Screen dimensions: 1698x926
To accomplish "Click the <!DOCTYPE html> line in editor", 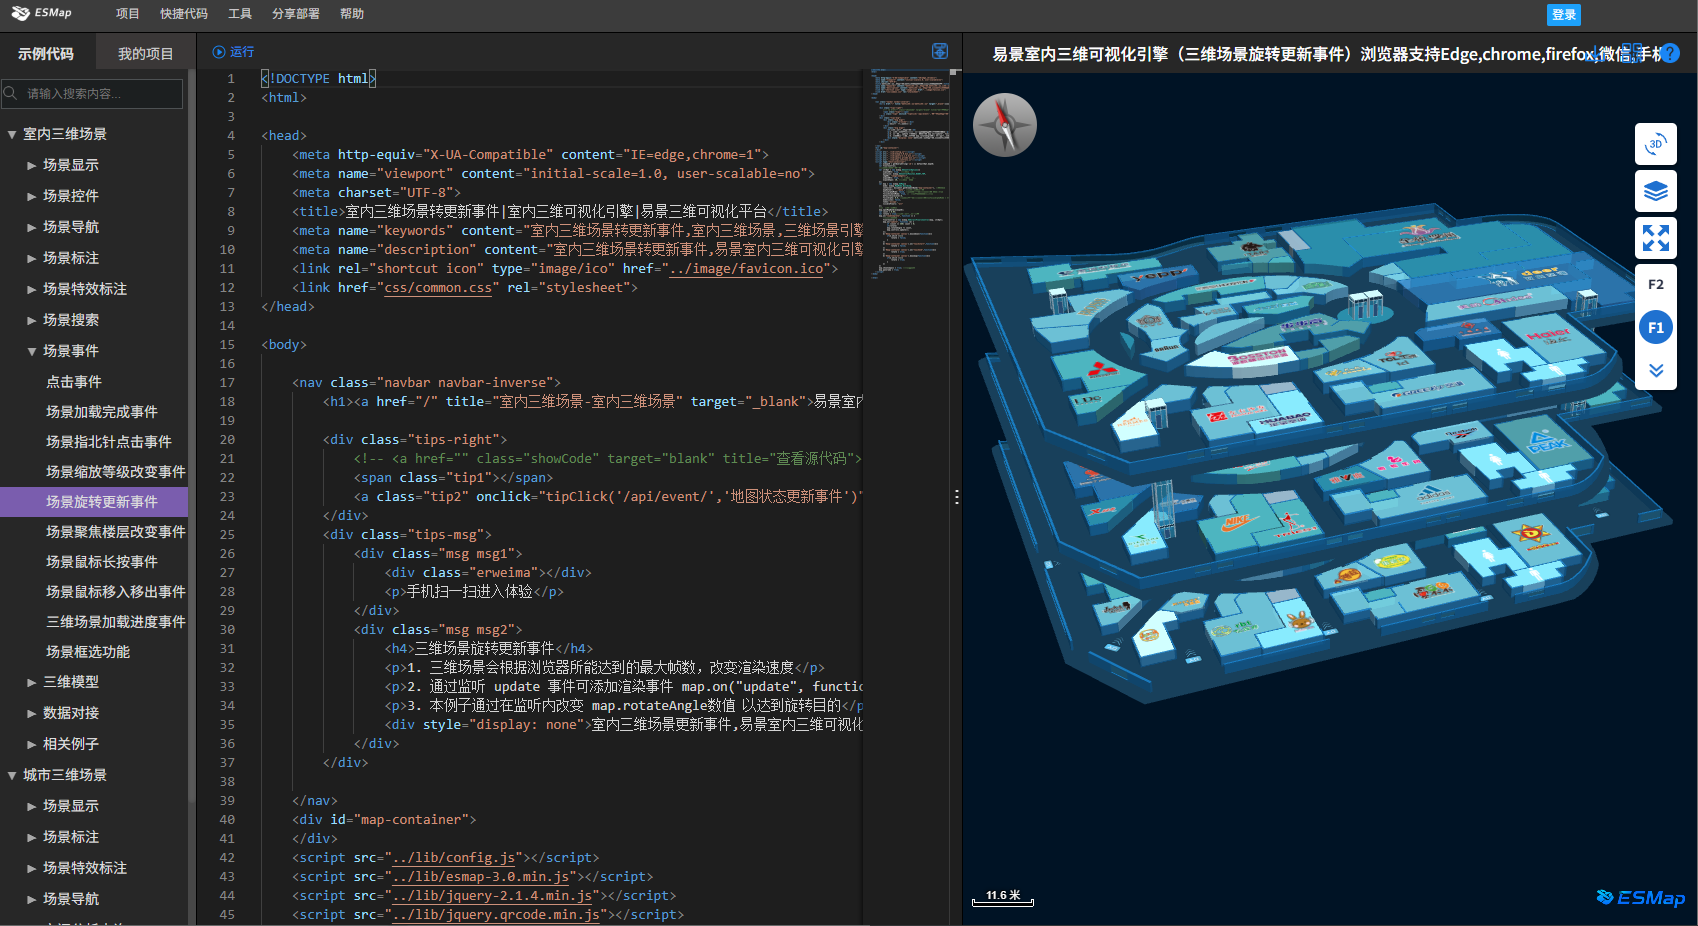I will pyautogui.click(x=318, y=78).
